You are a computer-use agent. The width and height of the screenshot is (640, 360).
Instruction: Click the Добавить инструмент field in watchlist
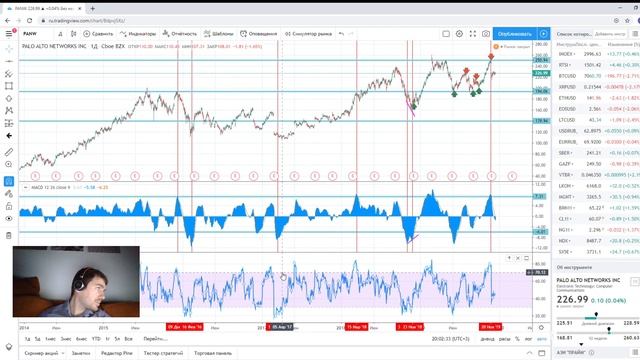click(x=610, y=34)
